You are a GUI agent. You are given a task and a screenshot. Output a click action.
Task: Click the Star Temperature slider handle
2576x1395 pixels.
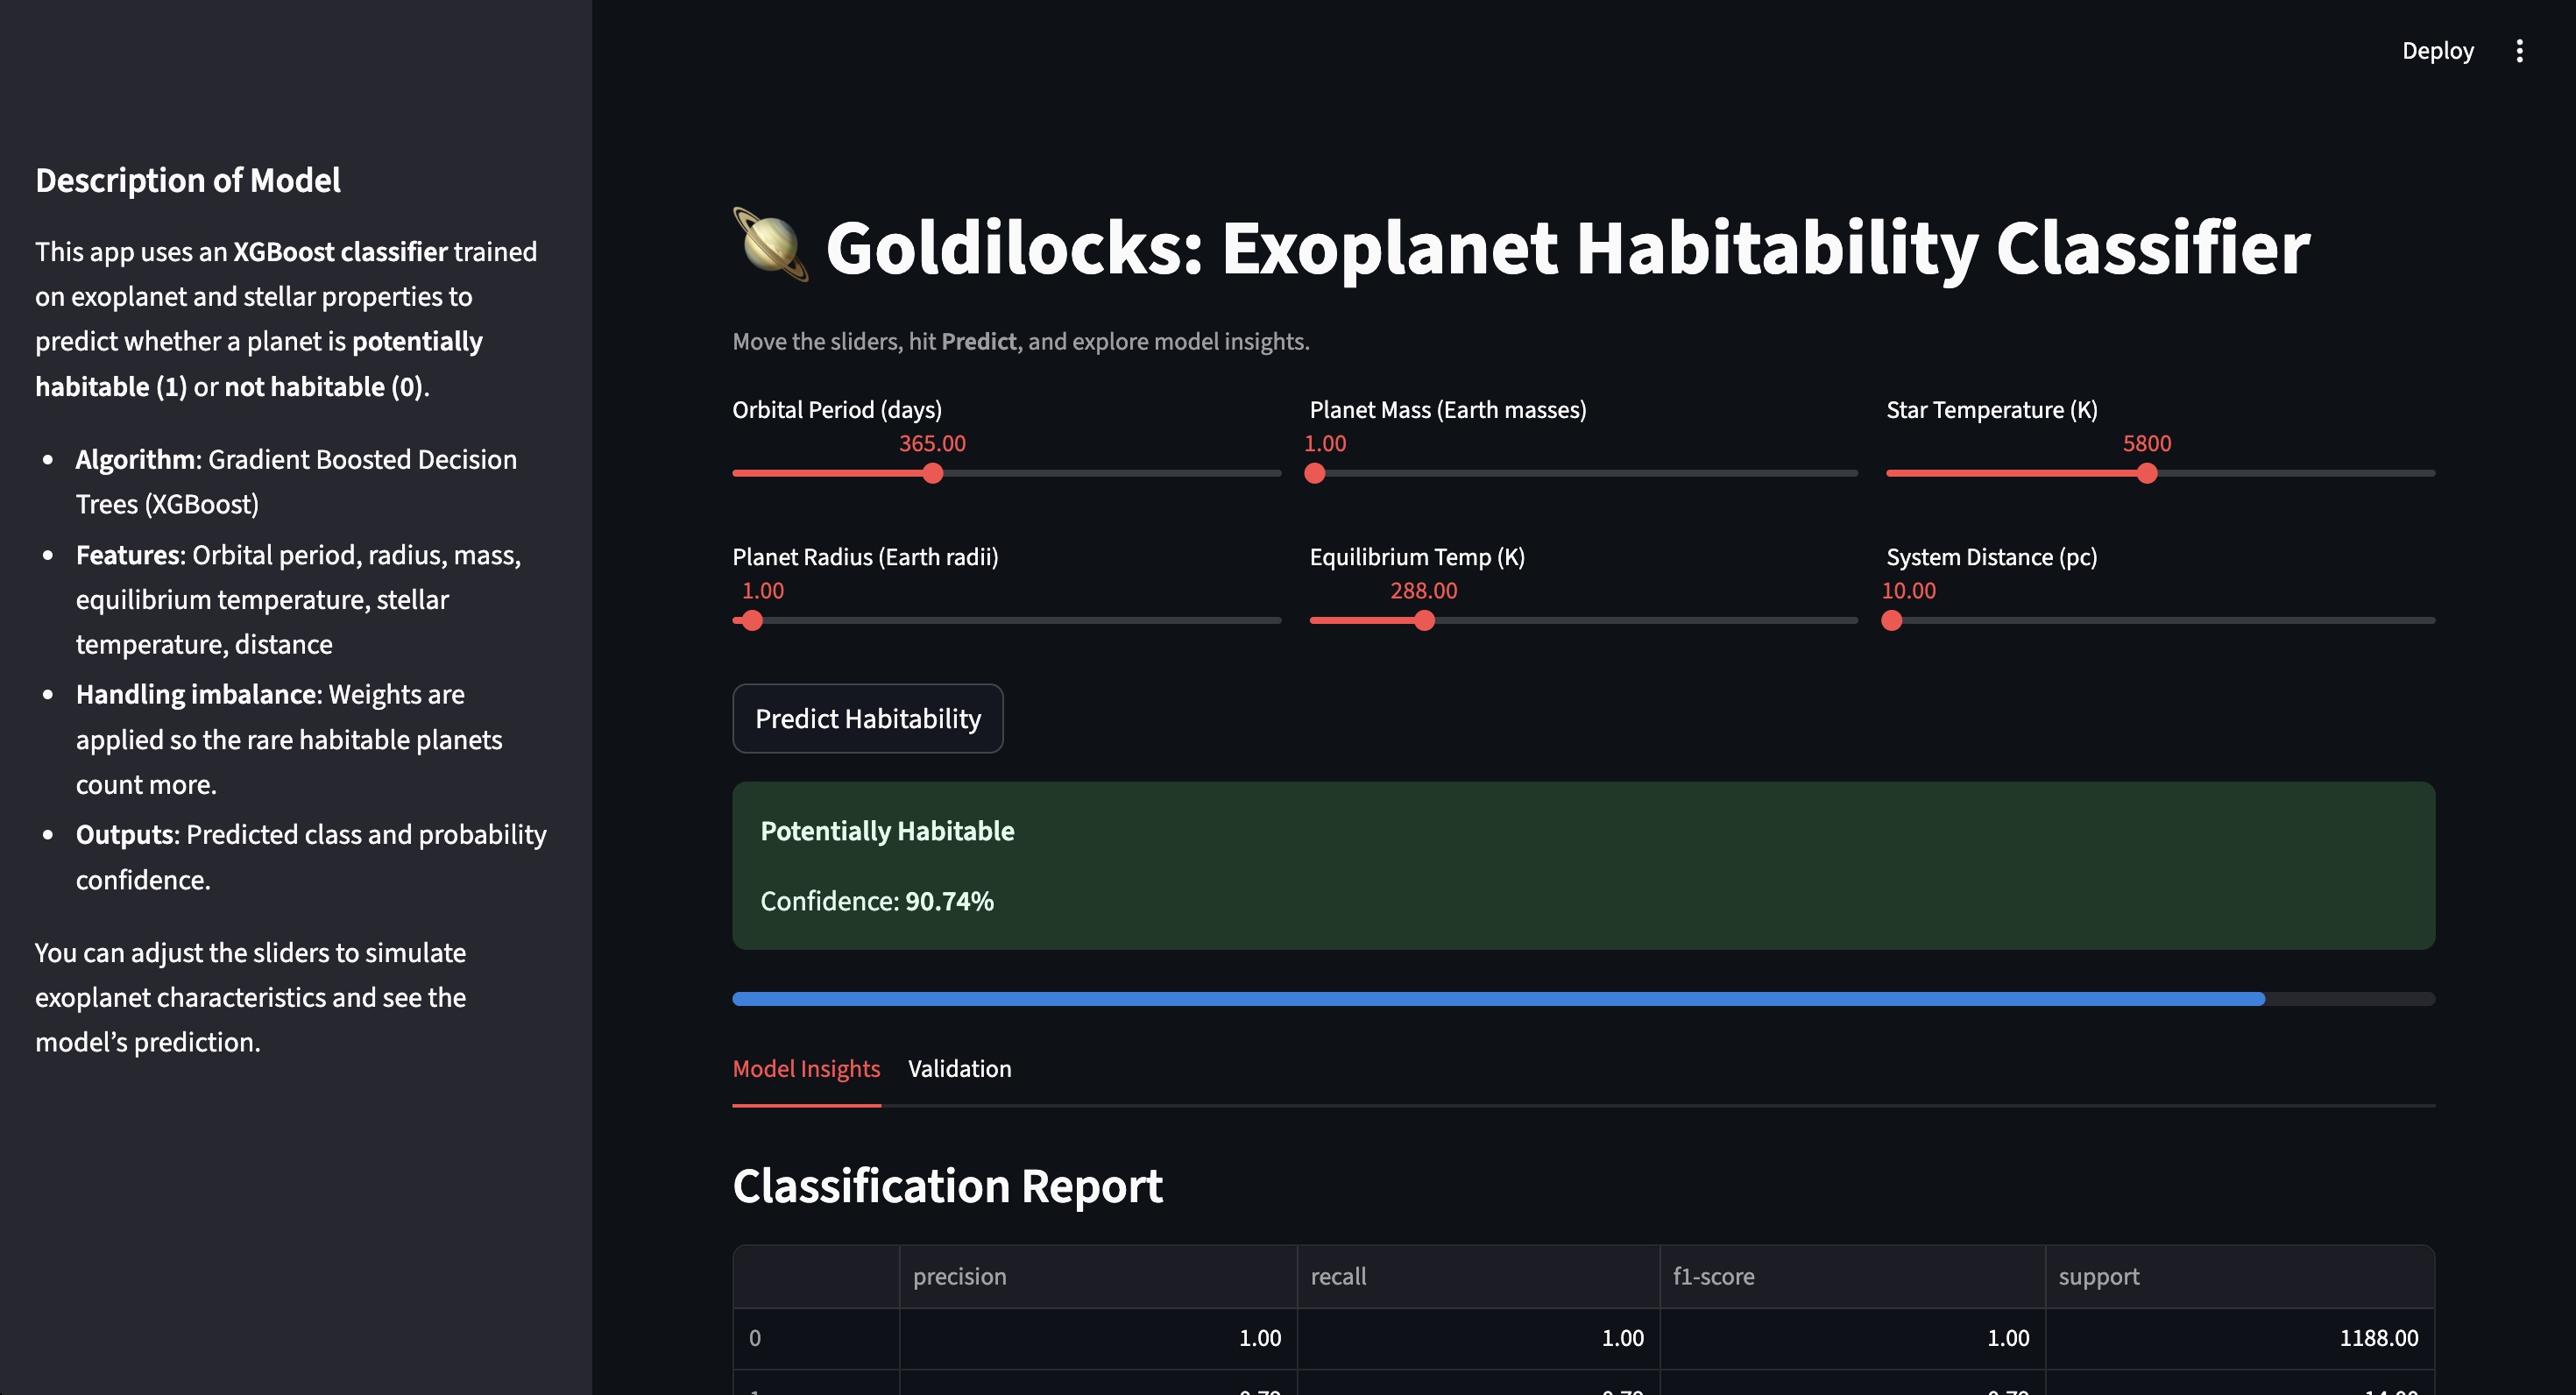pos(2146,473)
